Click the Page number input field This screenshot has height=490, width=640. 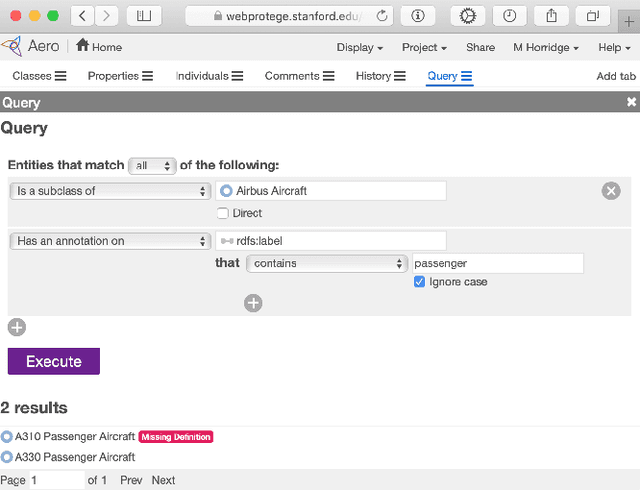[57, 480]
